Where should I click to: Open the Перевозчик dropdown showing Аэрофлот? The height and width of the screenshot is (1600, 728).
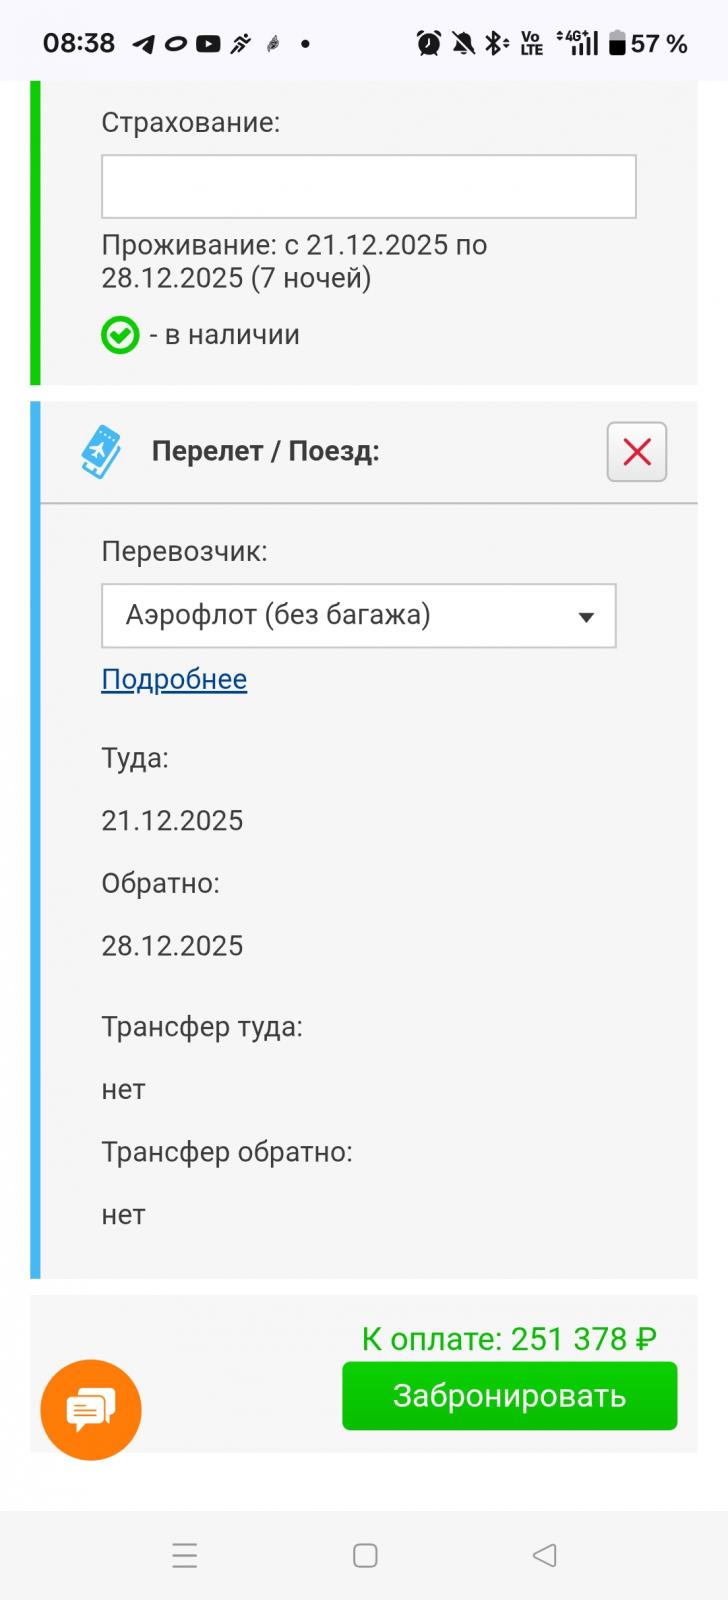(x=359, y=616)
